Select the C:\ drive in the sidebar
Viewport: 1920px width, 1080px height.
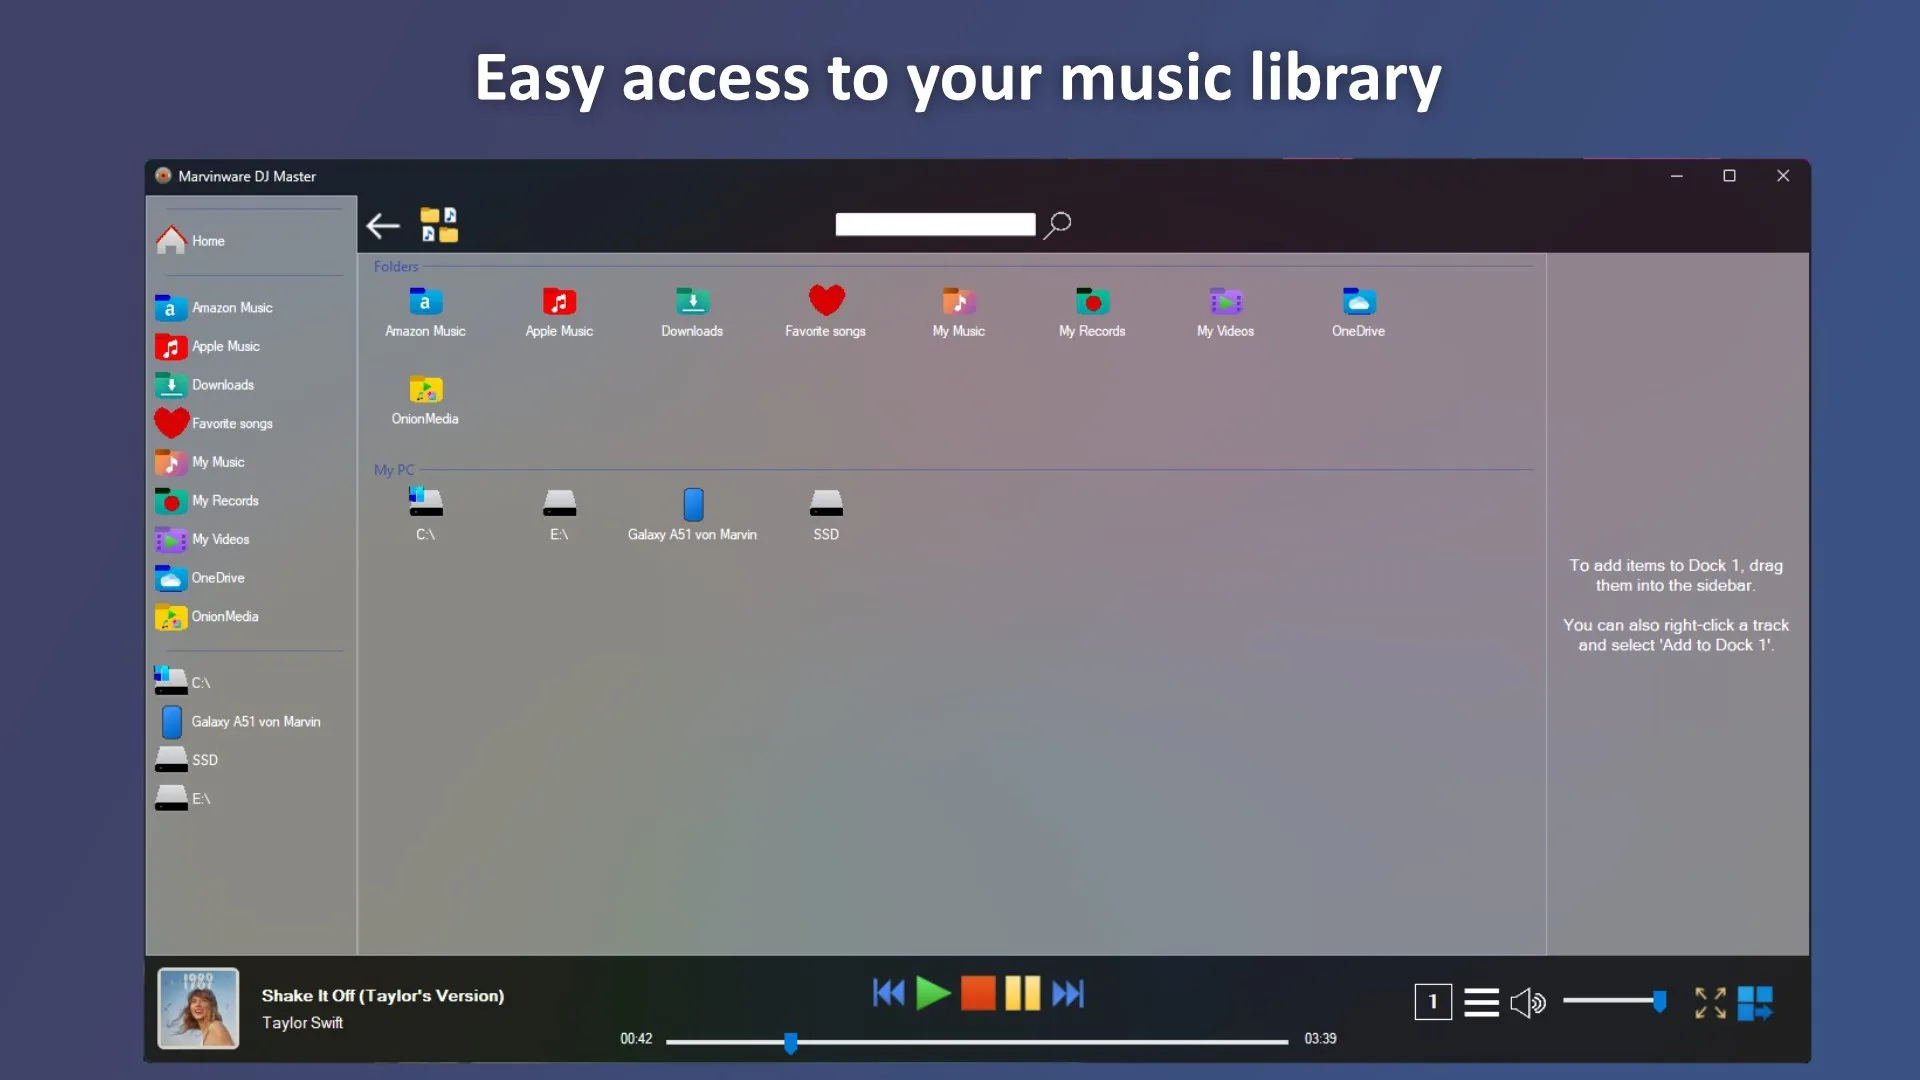coord(183,682)
